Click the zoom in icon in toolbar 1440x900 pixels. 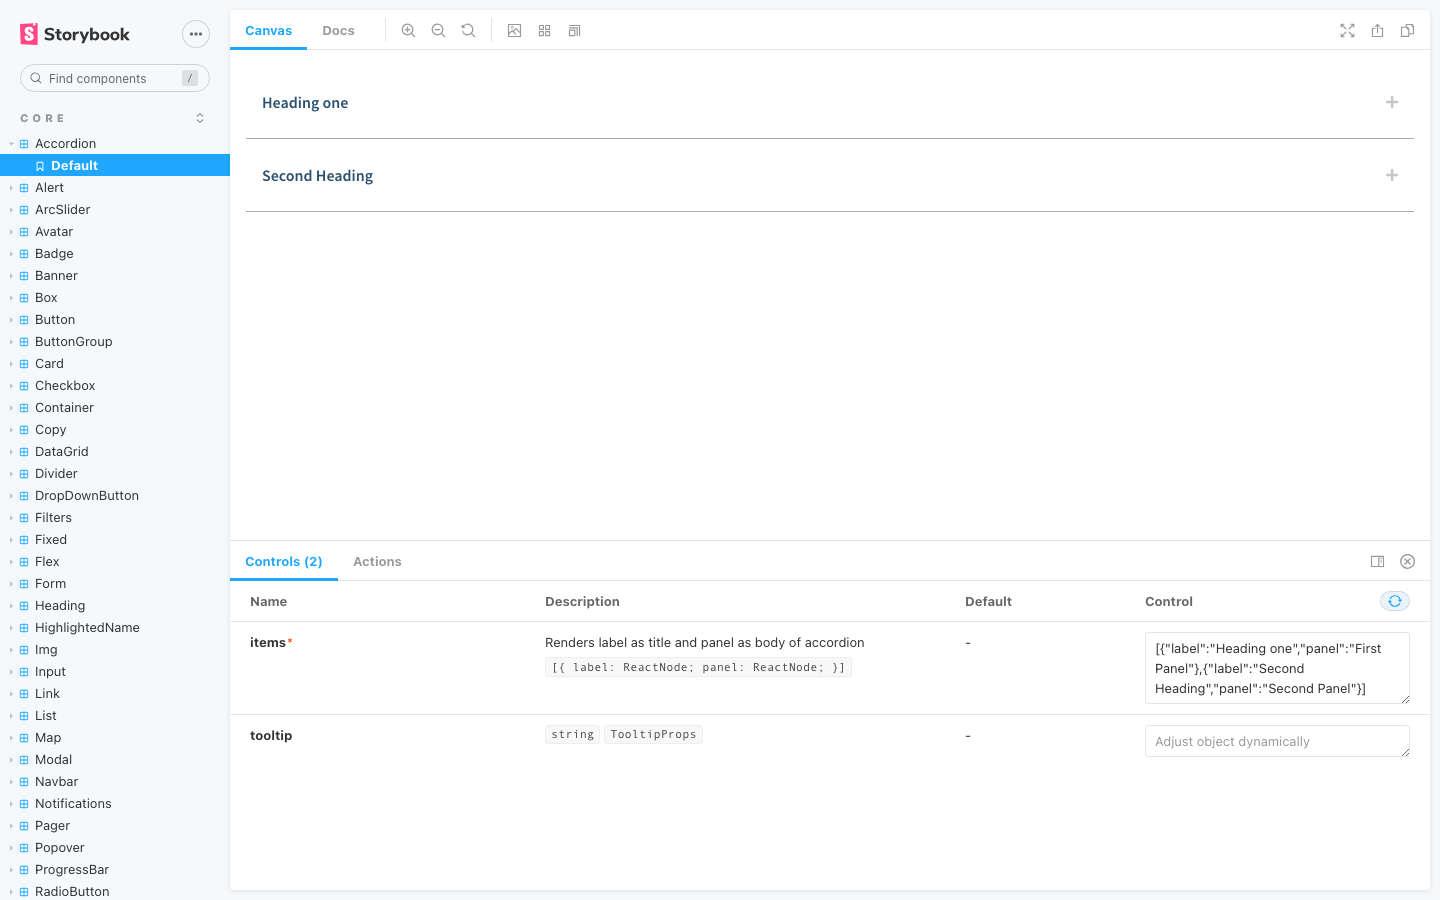click(x=408, y=31)
